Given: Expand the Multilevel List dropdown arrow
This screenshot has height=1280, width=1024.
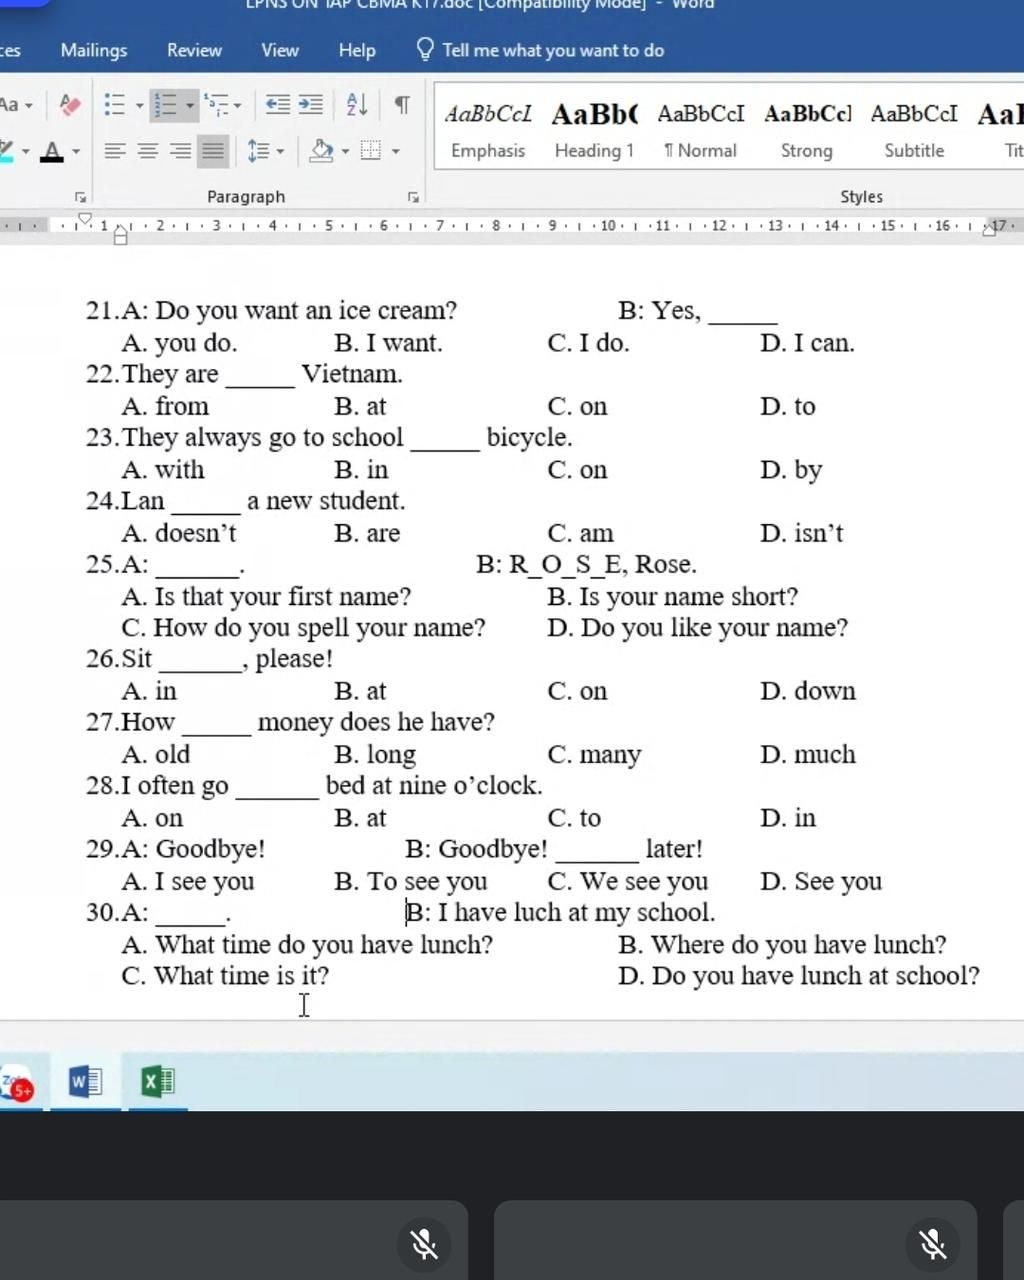Looking at the screenshot, I should (x=237, y=105).
